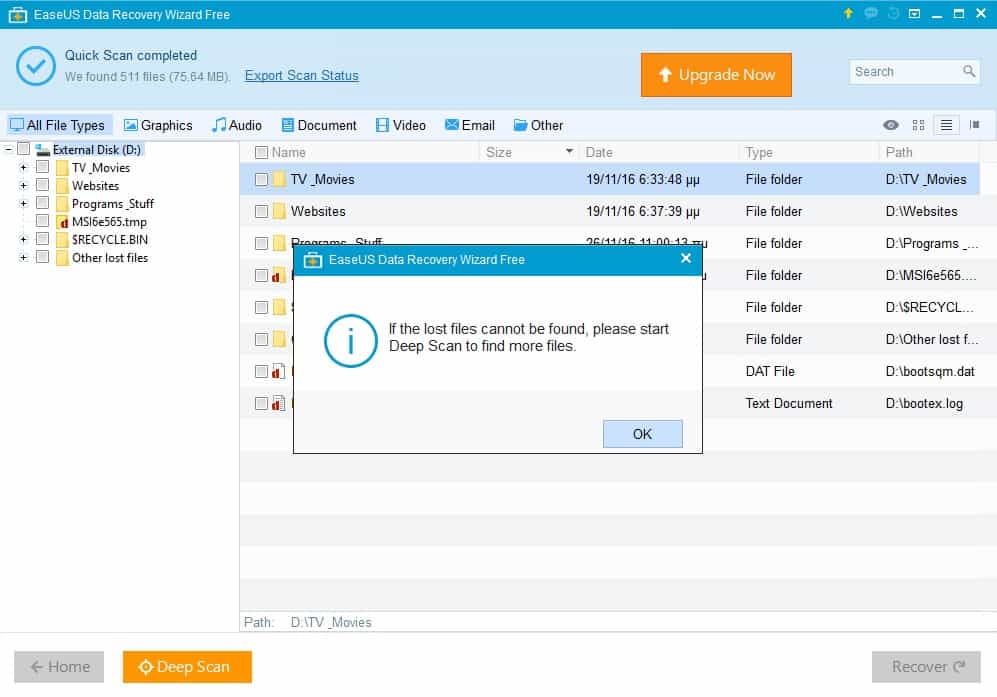This screenshot has height=697, width=997.
Task: Expand the Websites tree node
Action: pos(24,186)
